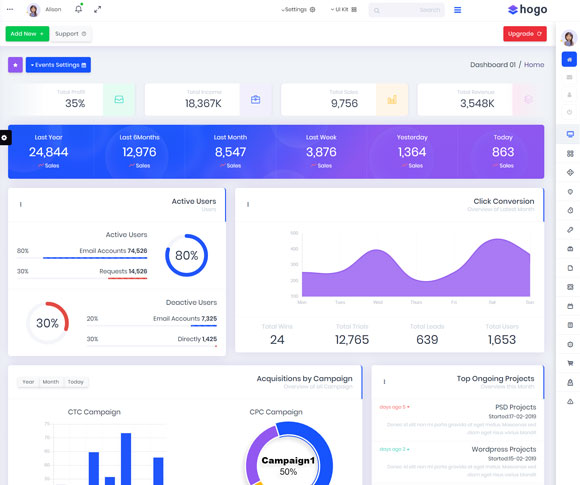Click the Last Month 8,547 stat
The image size is (580, 485).
[x=230, y=152]
